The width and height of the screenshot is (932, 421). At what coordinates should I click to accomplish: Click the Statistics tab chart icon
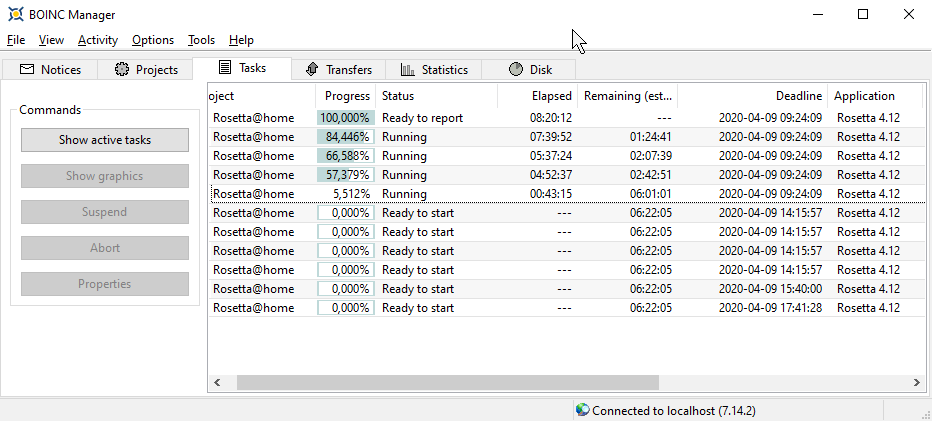tap(407, 70)
